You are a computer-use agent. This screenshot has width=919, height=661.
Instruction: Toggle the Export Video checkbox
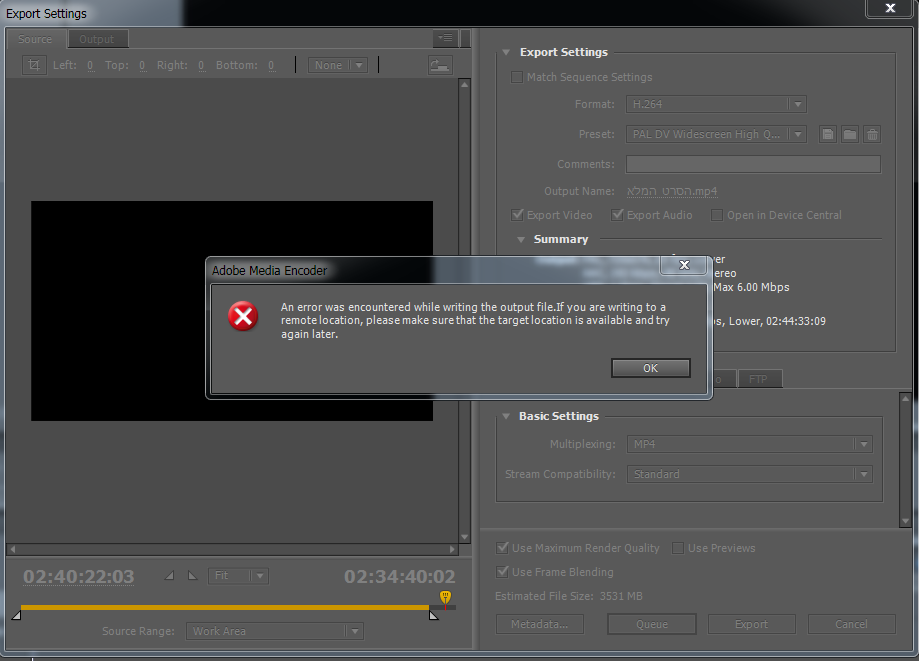(518, 215)
